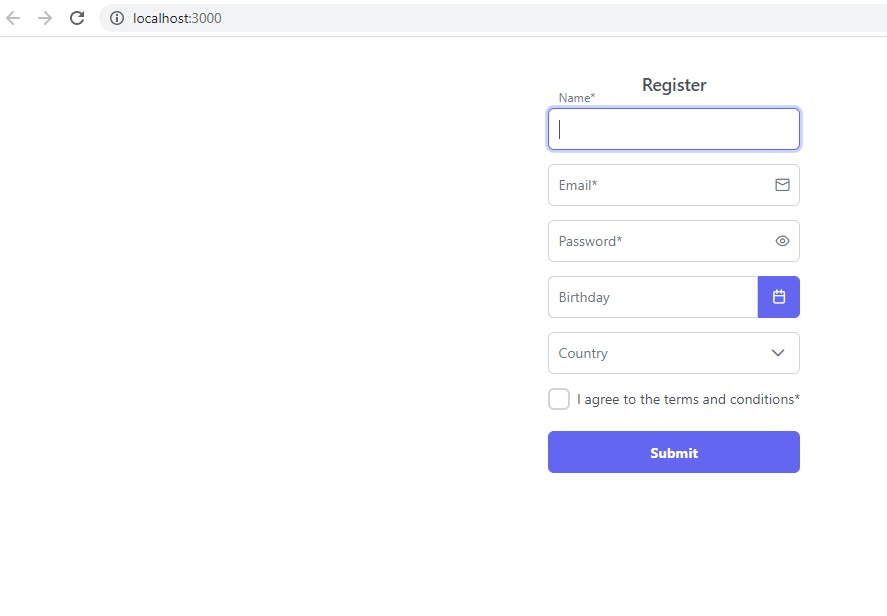The image size is (887, 616).
Task: Expand the Country chevron arrow
Action: coord(778,353)
